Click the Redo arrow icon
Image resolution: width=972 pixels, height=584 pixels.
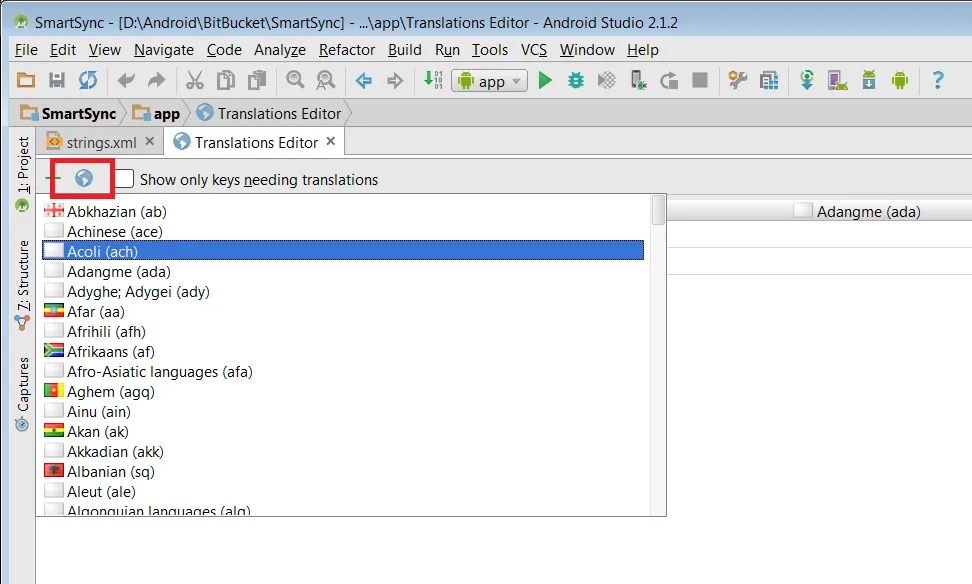(x=157, y=80)
